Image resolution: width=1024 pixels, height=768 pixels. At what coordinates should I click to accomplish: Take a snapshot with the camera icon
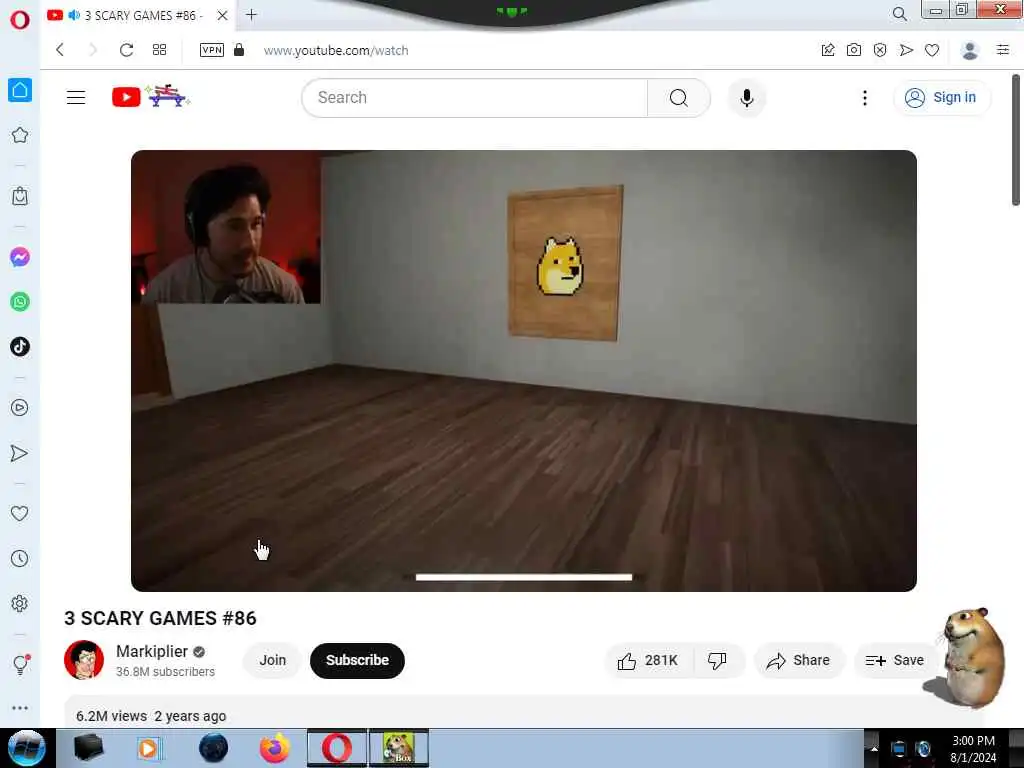[x=854, y=50]
